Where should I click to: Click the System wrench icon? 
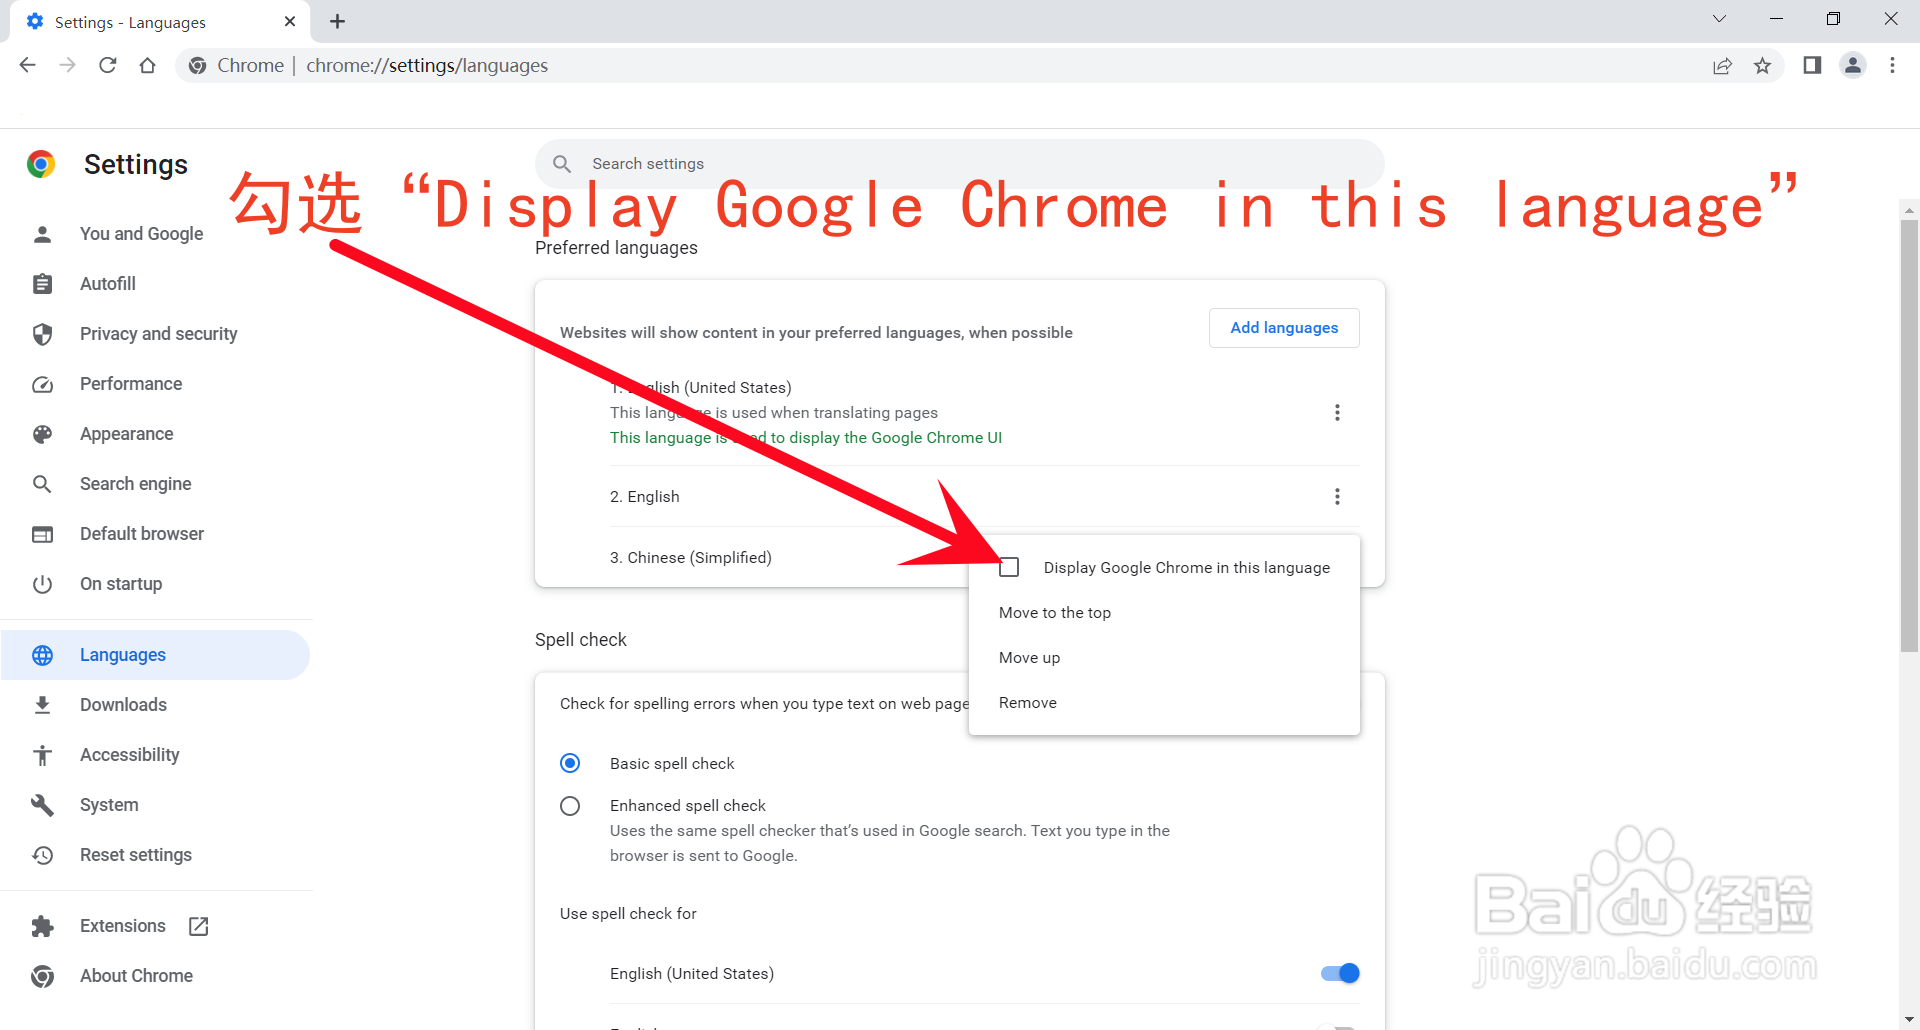pos(42,805)
